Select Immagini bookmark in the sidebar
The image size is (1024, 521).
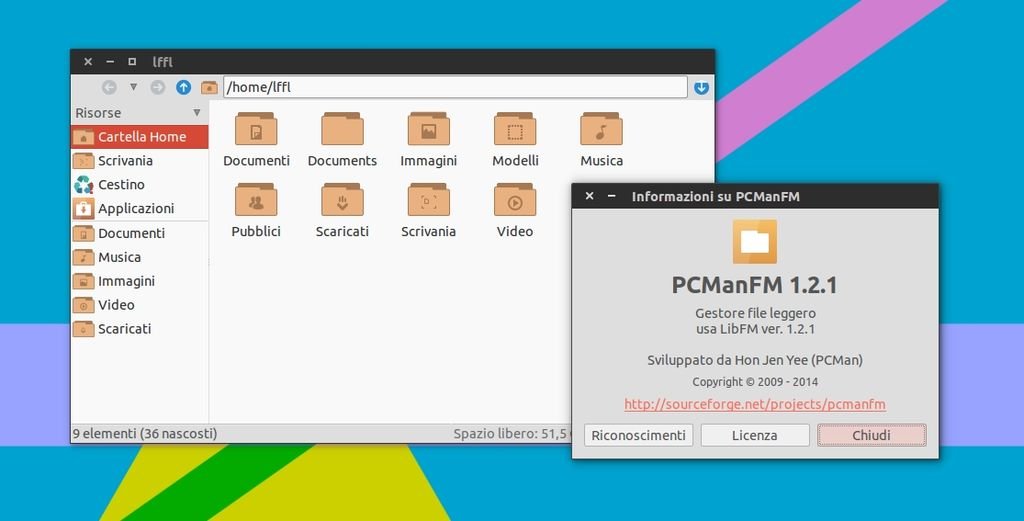click(139, 281)
